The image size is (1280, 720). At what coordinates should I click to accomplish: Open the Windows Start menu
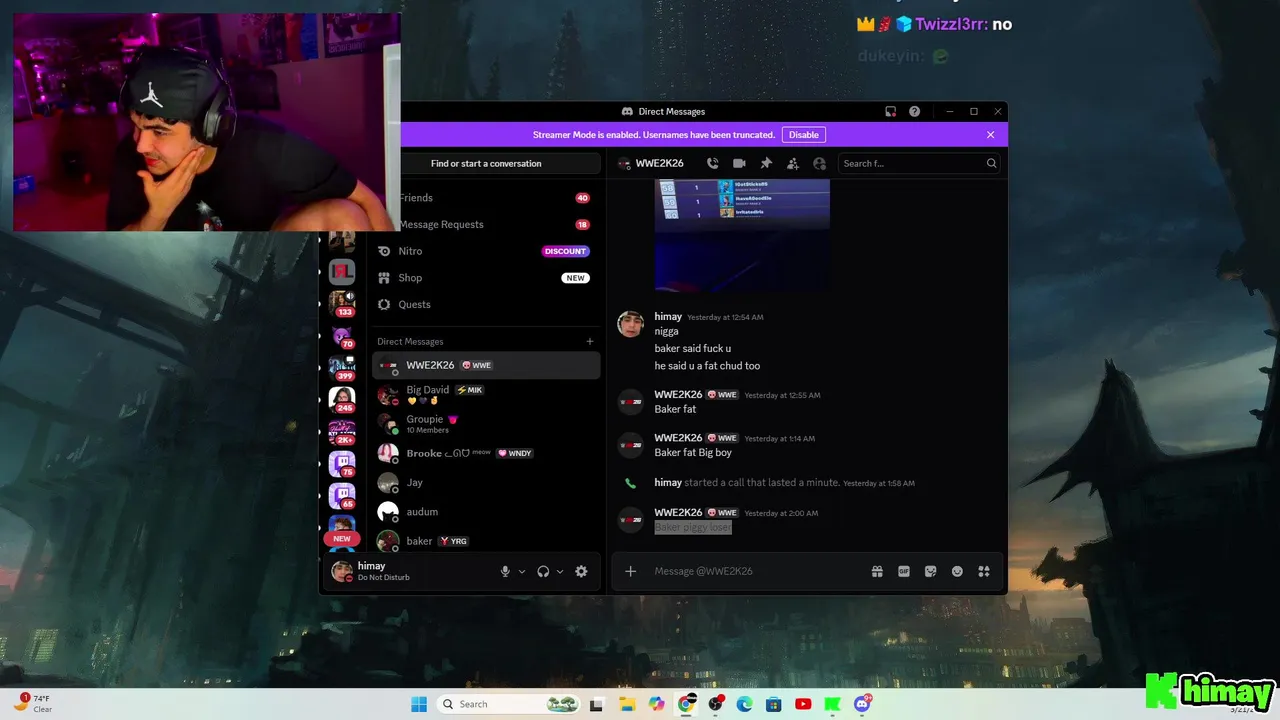[x=419, y=704]
